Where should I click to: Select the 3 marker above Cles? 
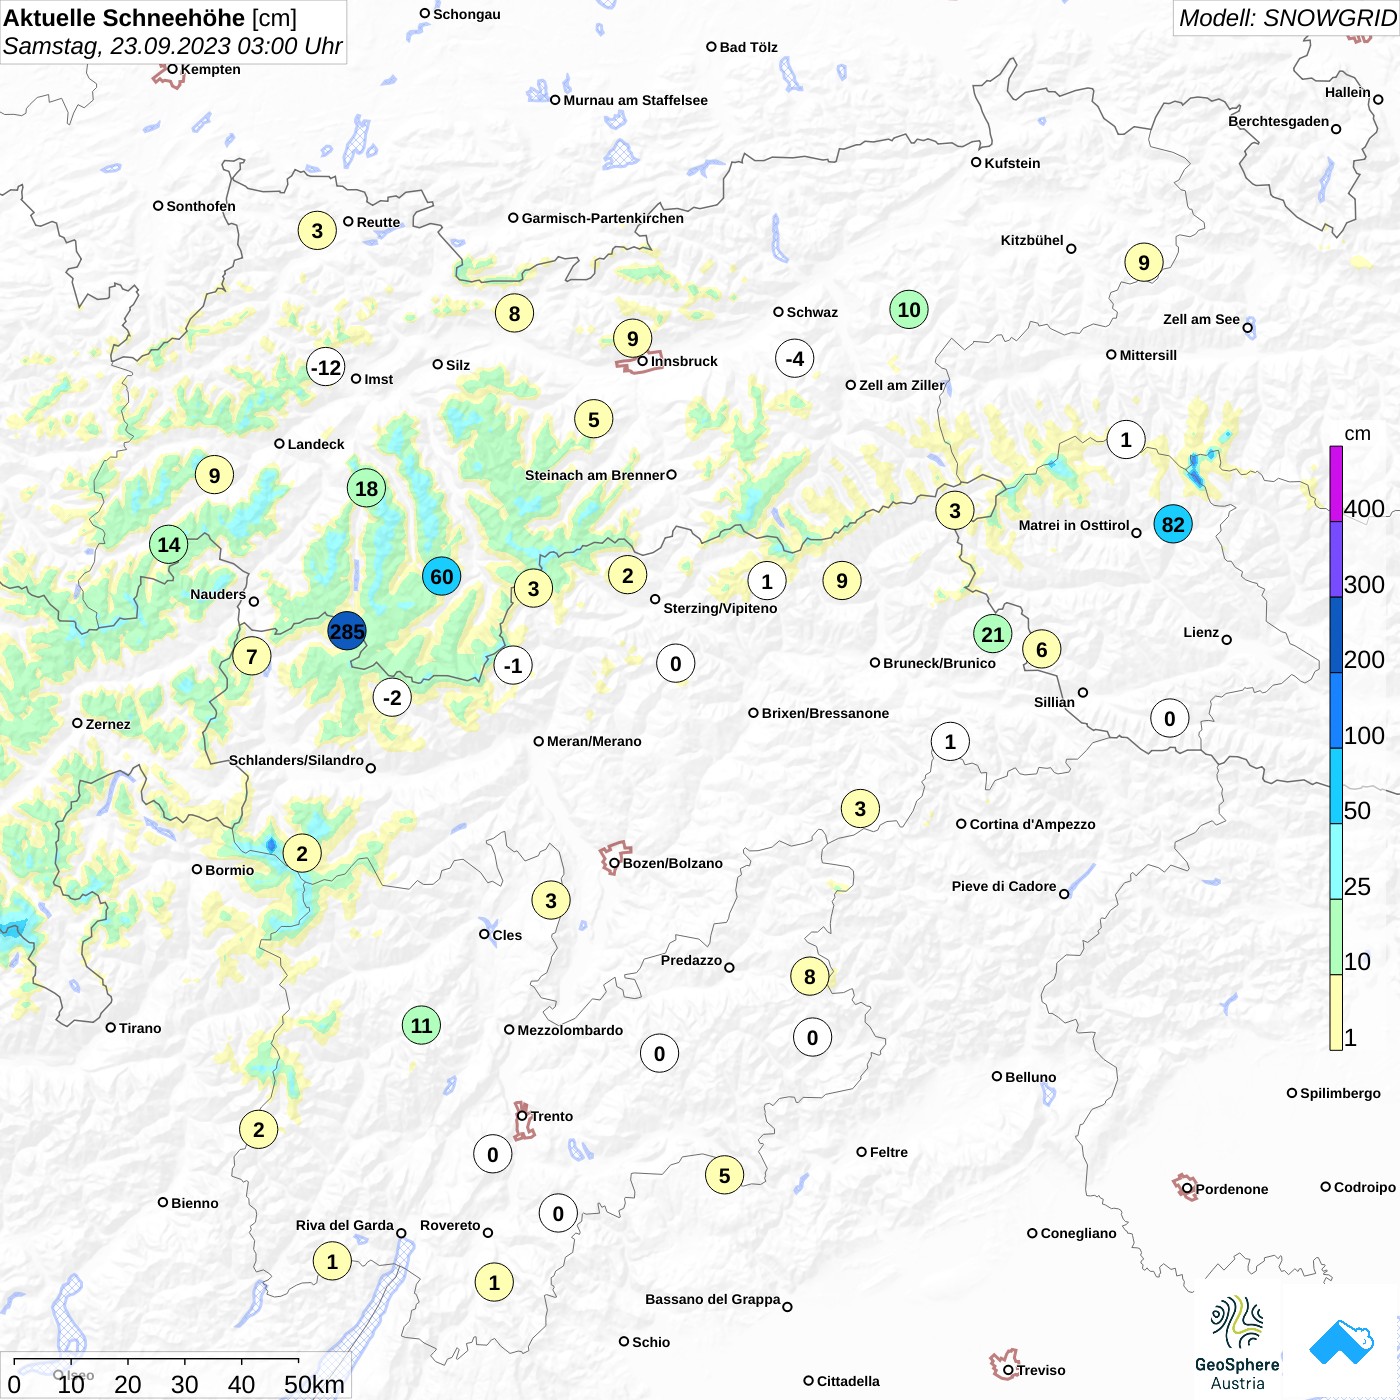(x=550, y=900)
